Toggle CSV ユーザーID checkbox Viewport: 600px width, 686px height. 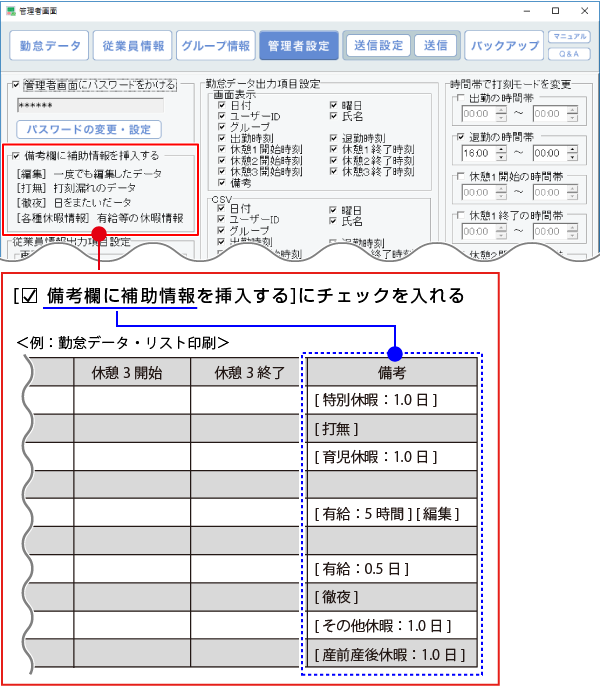tap(221, 219)
